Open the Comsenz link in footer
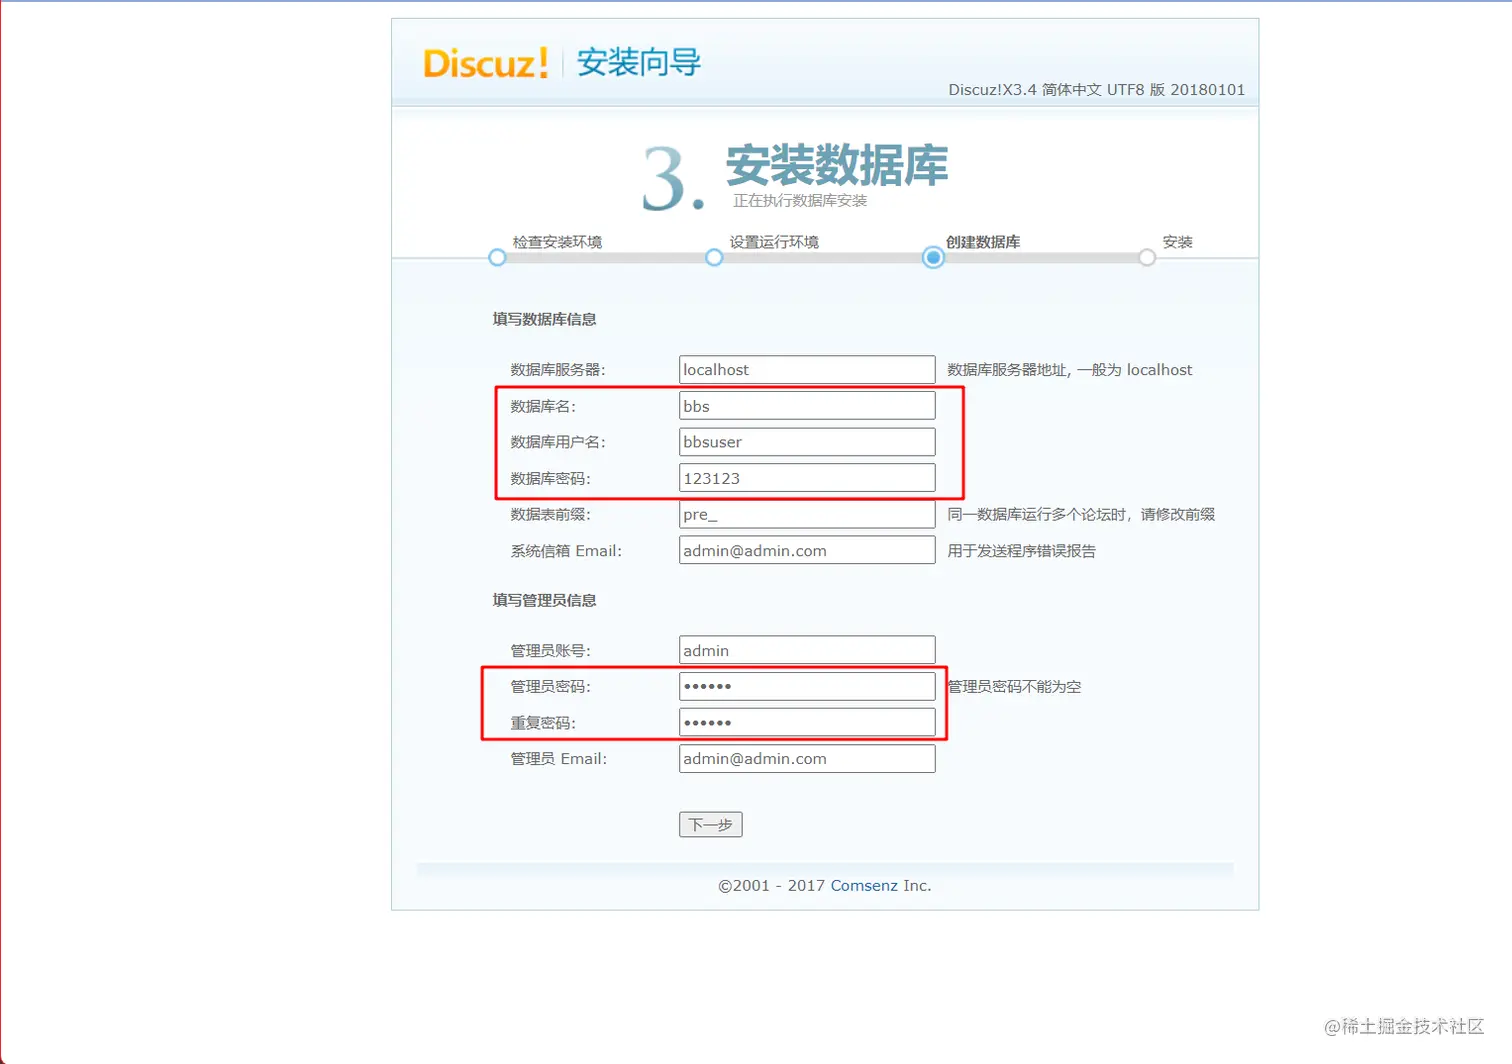Viewport: 1512px width, 1064px height. click(864, 886)
